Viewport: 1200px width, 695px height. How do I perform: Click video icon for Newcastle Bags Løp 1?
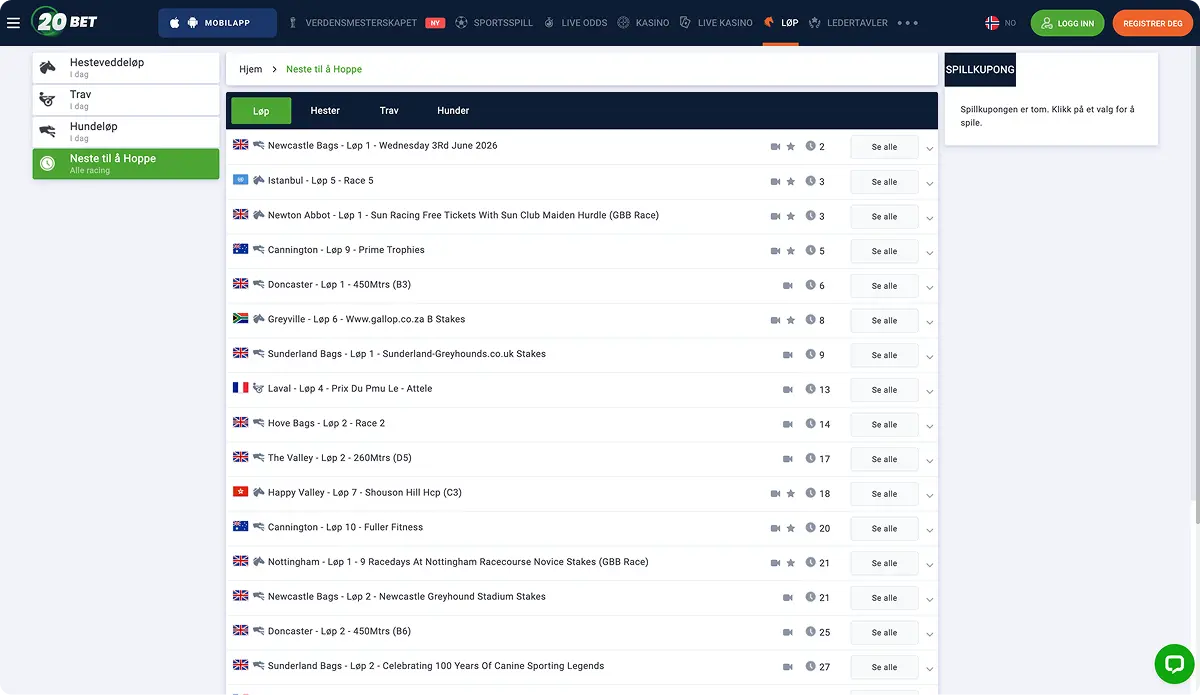(x=775, y=147)
